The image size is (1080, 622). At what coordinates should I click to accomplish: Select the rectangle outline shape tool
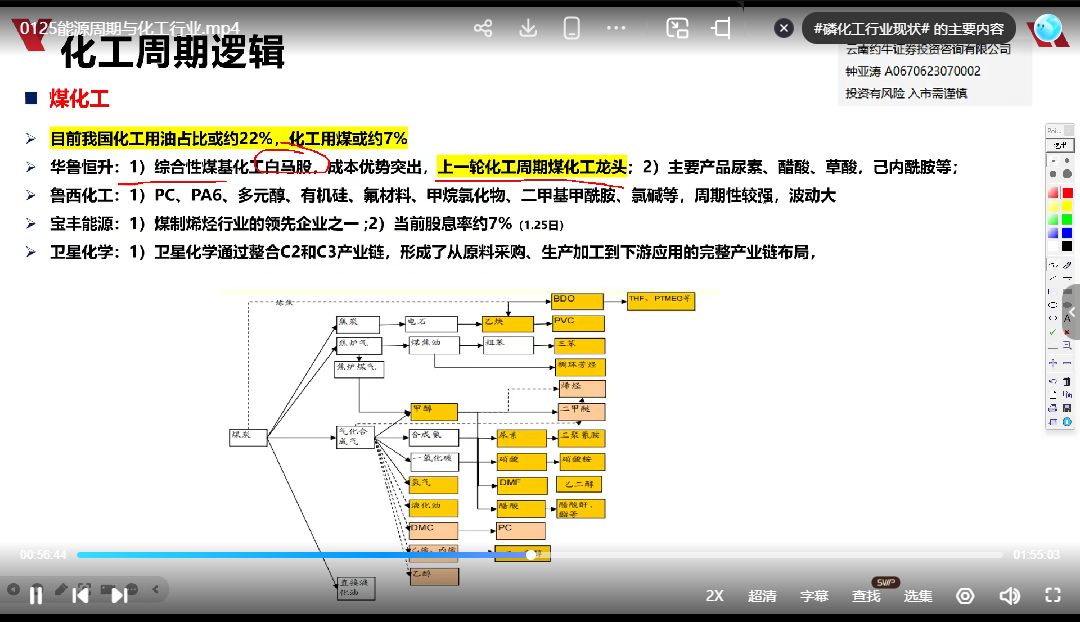1052,291
